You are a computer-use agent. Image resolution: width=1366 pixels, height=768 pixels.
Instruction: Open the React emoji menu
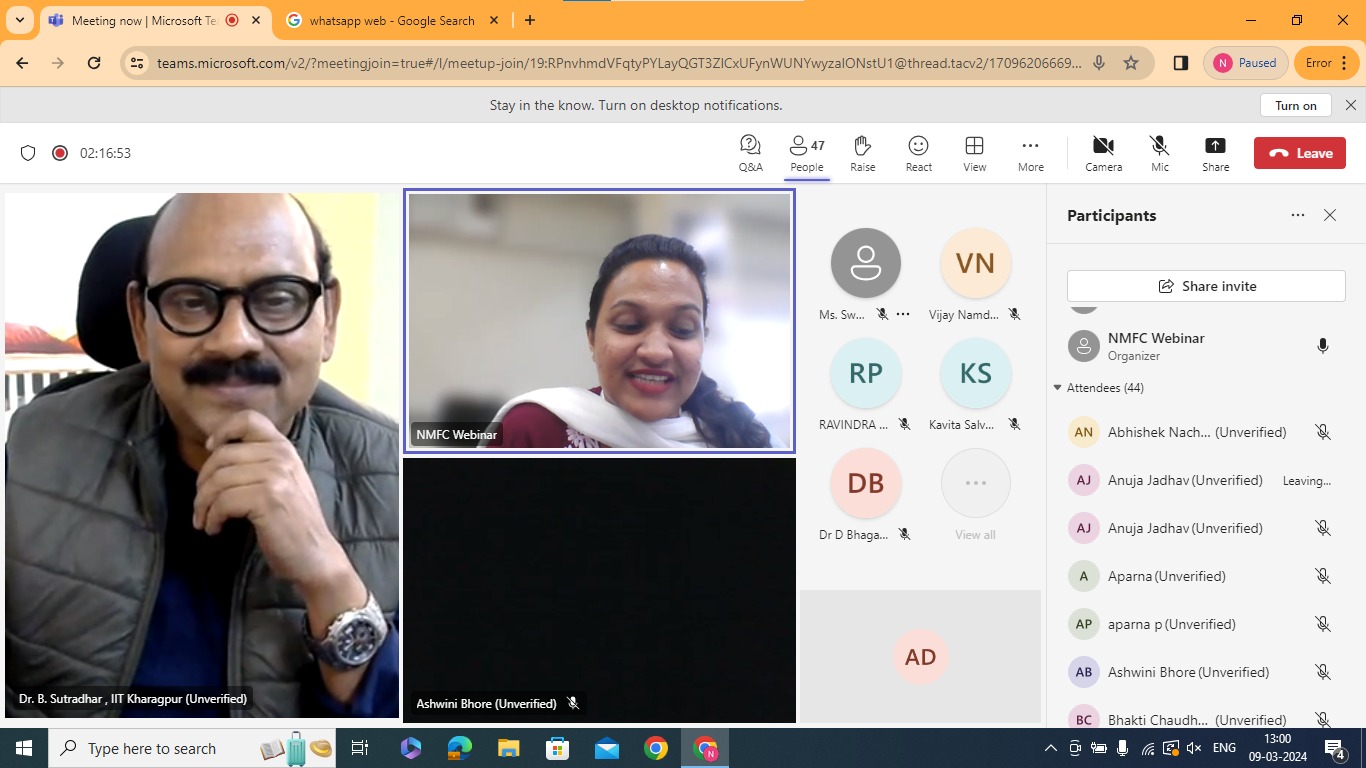(918, 153)
